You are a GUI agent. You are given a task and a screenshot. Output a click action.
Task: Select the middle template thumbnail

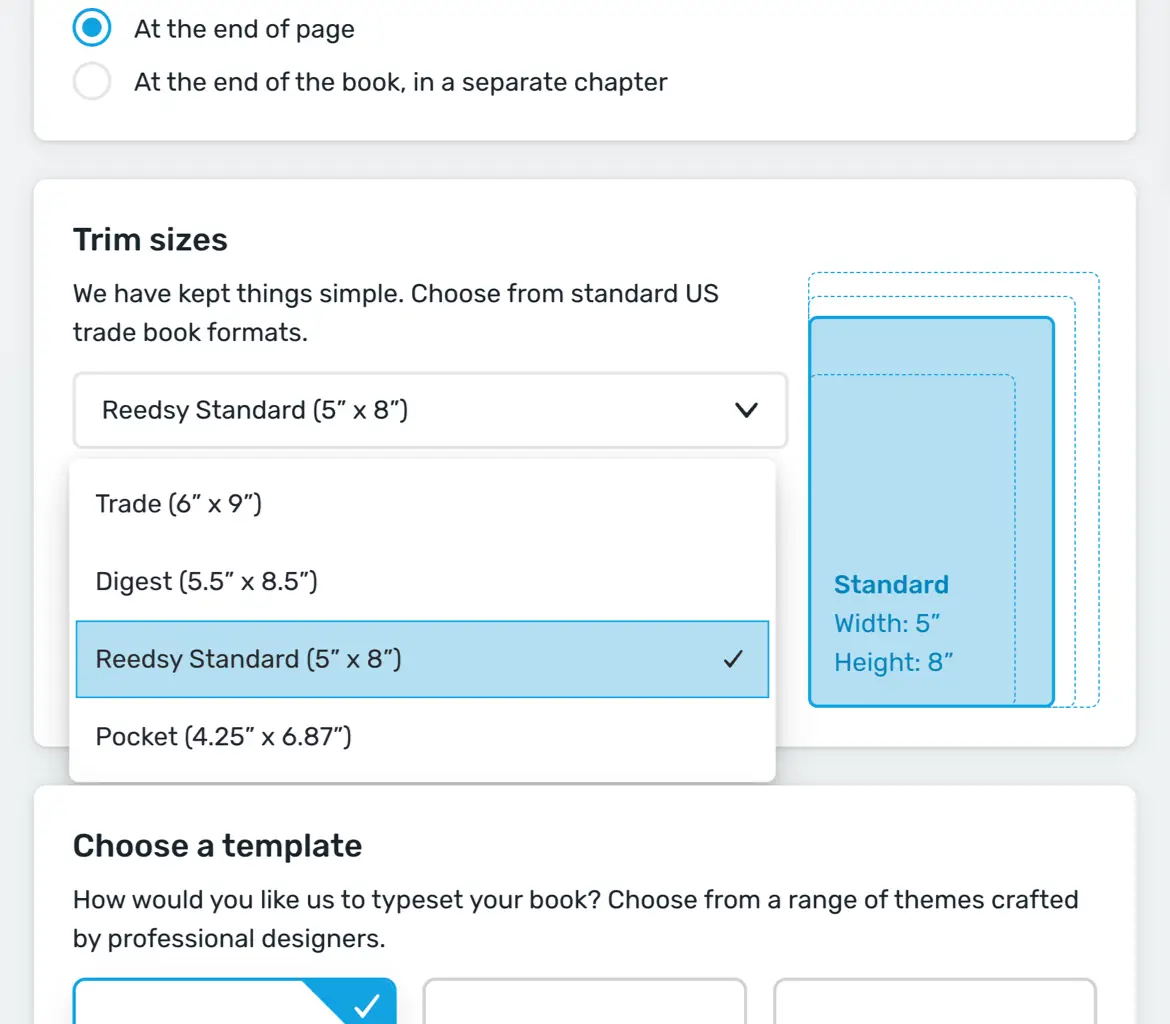(x=584, y=1003)
